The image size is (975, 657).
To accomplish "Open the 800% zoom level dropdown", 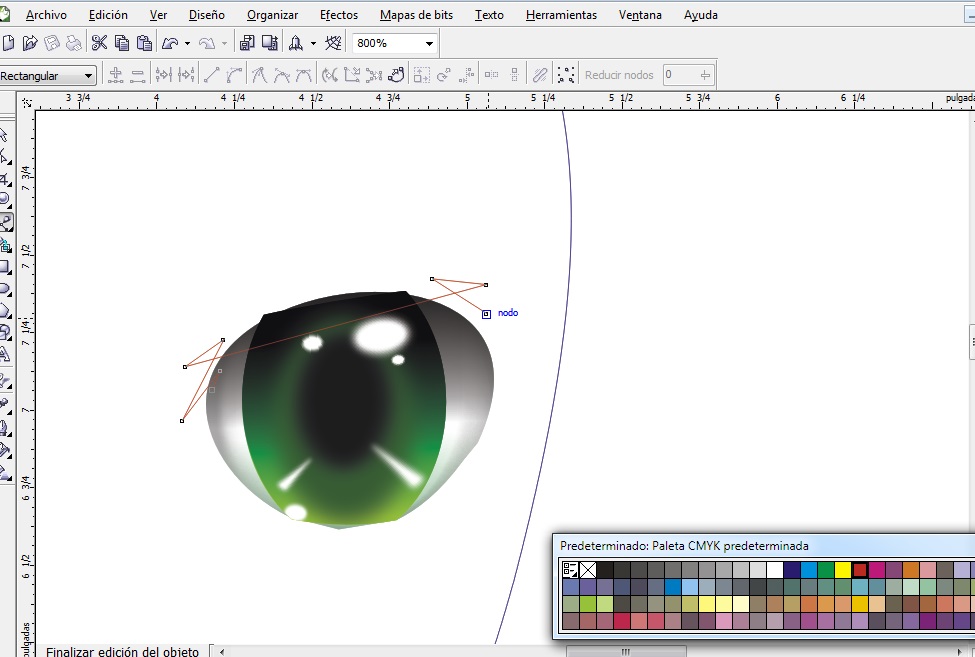I will (x=429, y=44).
